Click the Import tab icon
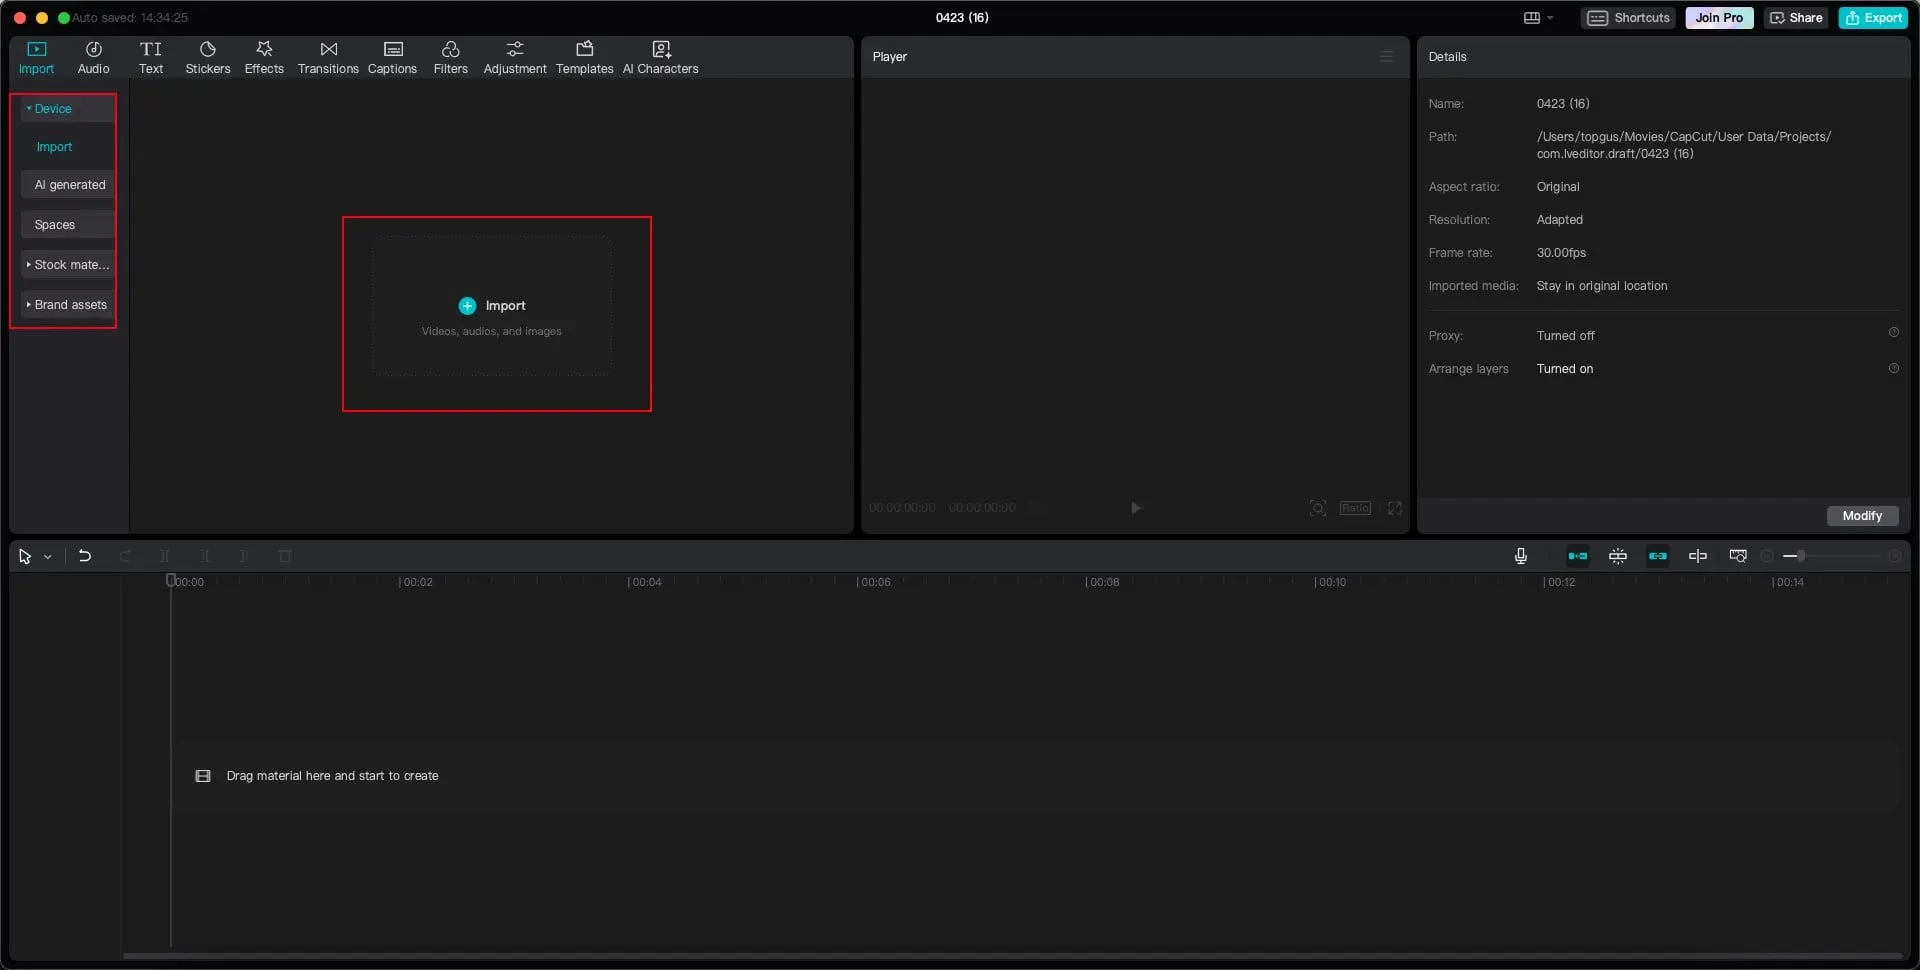1920x970 pixels. tap(37, 49)
